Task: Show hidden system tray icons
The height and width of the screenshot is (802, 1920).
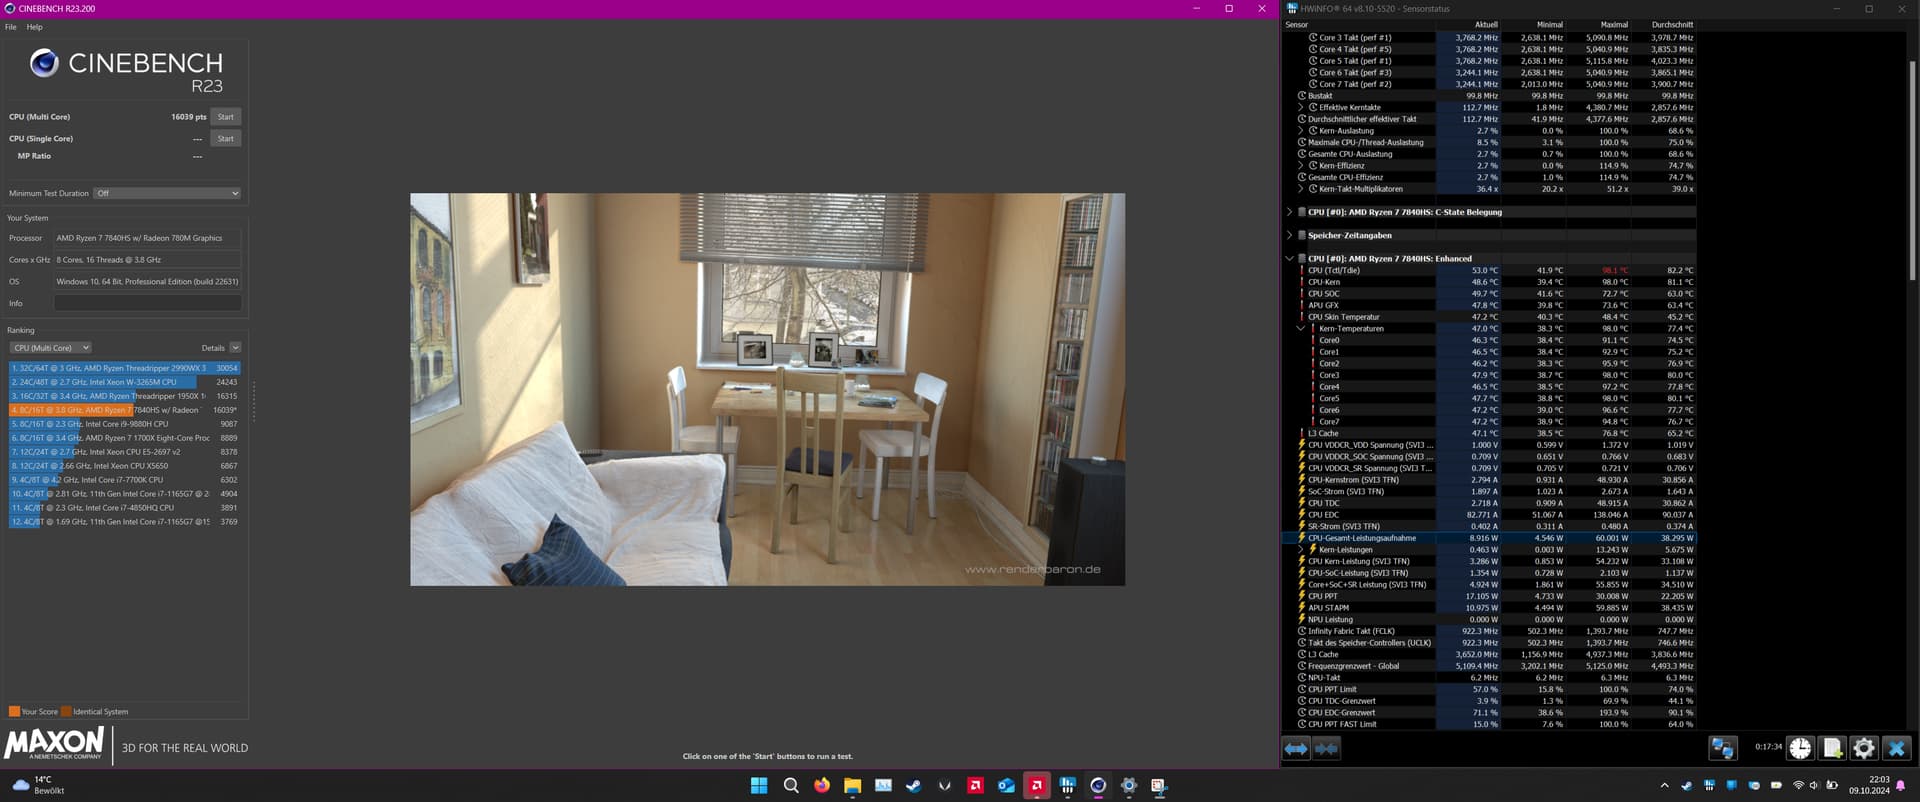Action: click(x=1664, y=785)
